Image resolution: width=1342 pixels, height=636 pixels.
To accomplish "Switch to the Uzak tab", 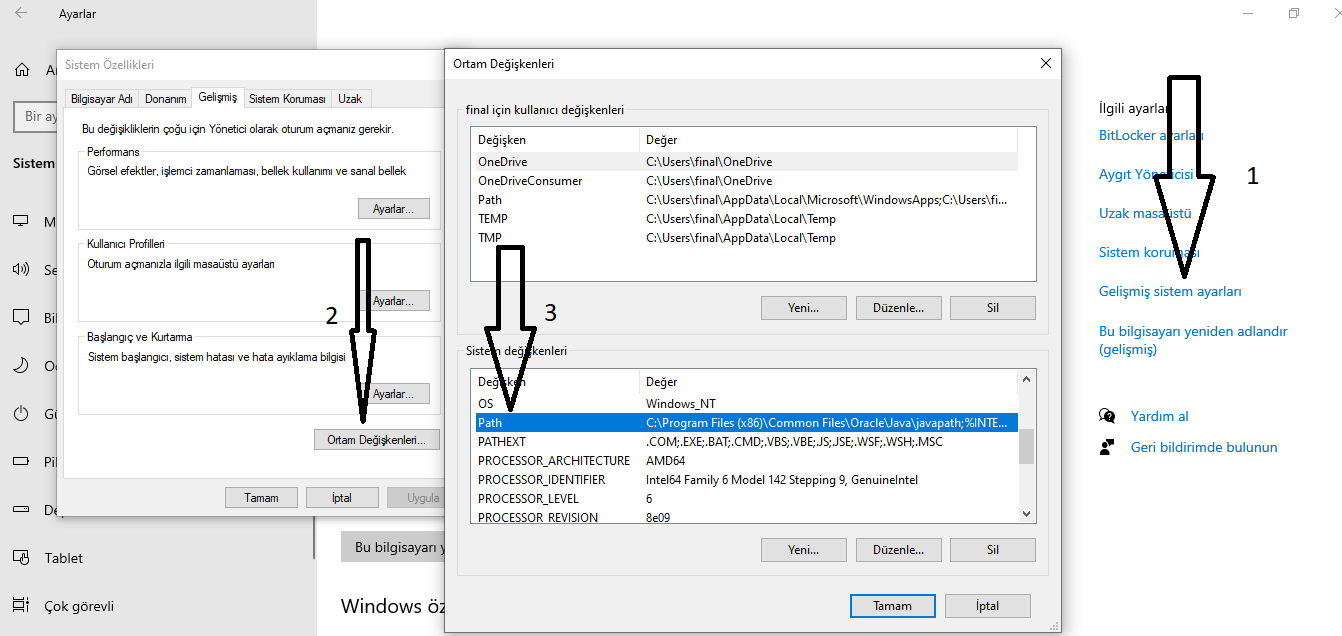I will [350, 99].
